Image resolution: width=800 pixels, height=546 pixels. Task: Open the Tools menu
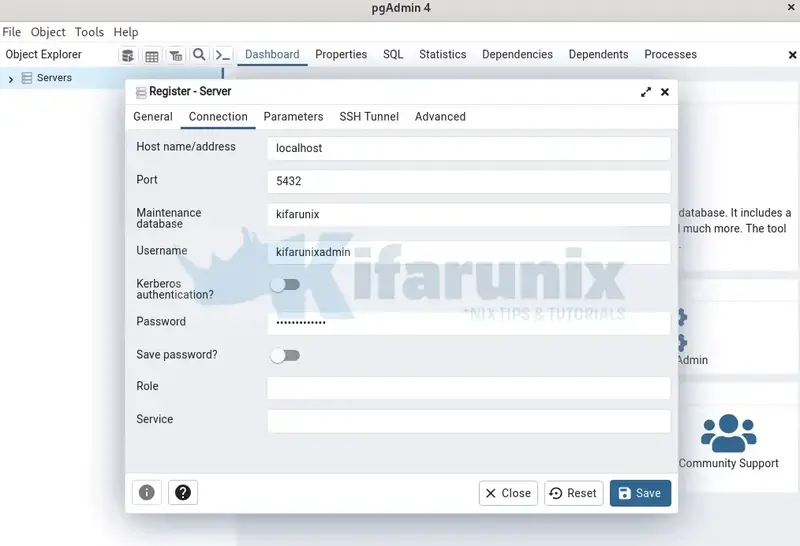click(x=89, y=32)
